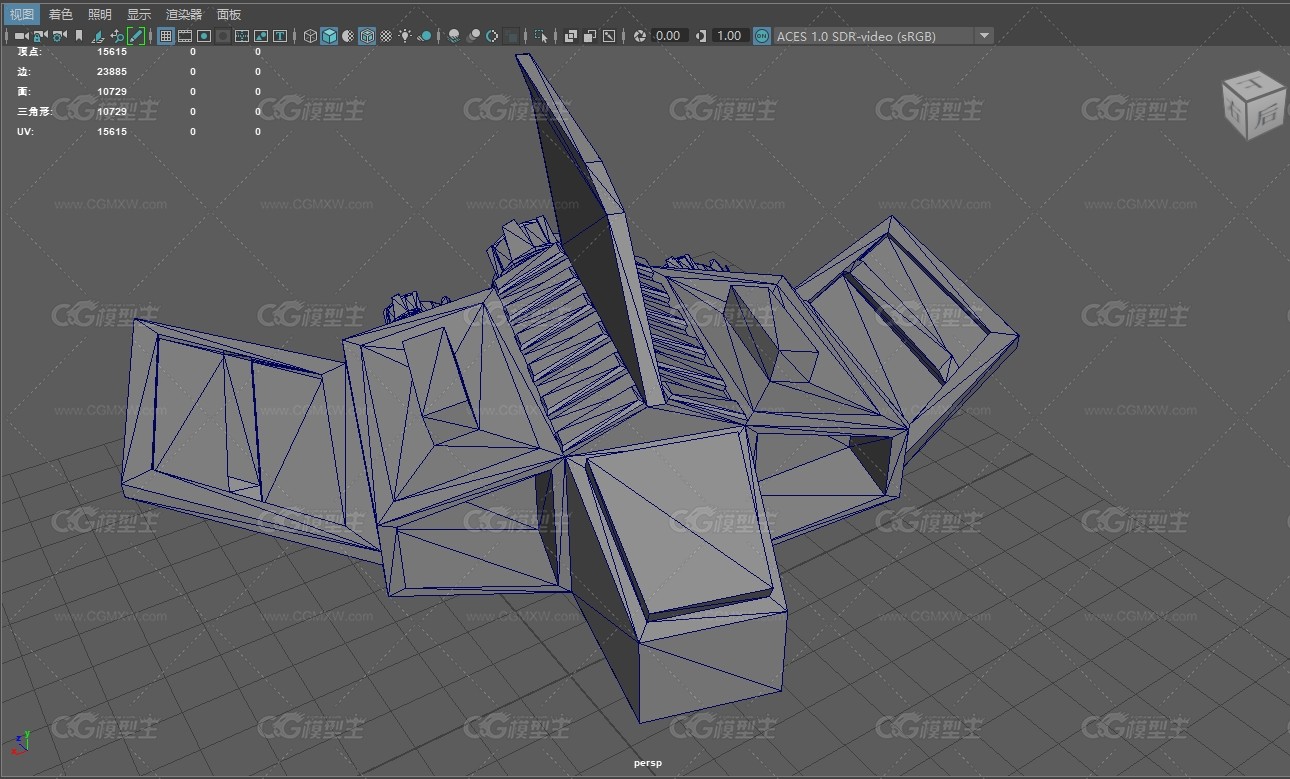Click the X-Ray icon

(x=571, y=36)
